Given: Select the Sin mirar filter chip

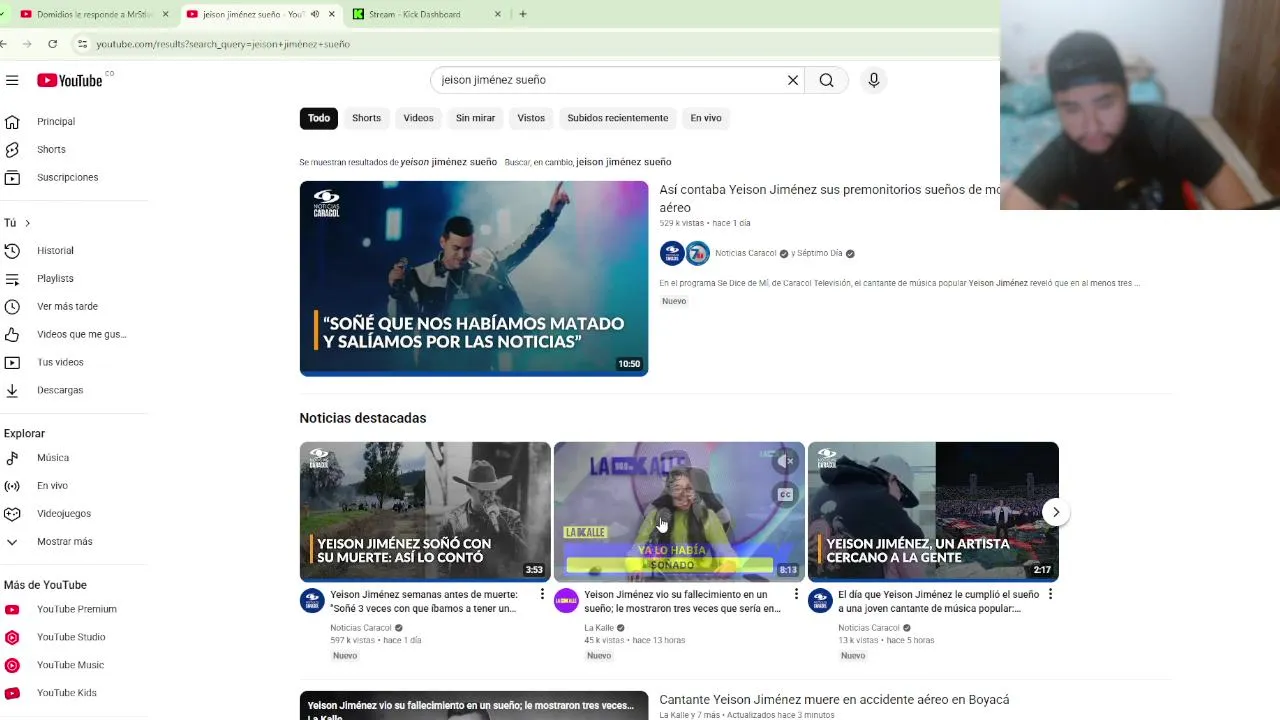Looking at the screenshot, I should [475, 118].
